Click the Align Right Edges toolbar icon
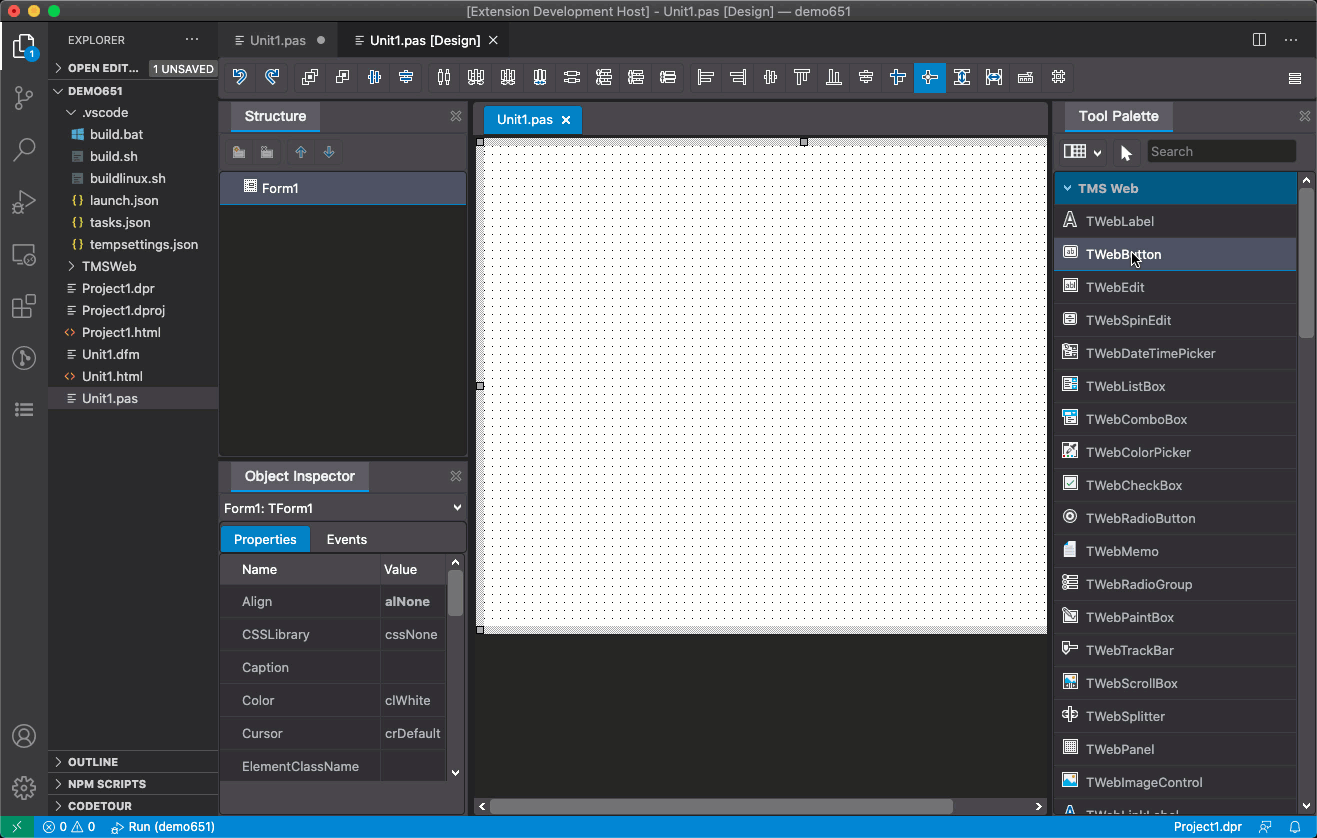Image resolution: width=1317 pixels, height=838 pixels. click(x=738, y=77)
